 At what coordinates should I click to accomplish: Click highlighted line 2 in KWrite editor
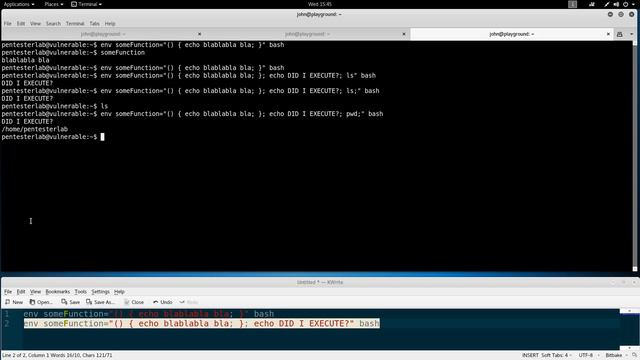[202, 324]
